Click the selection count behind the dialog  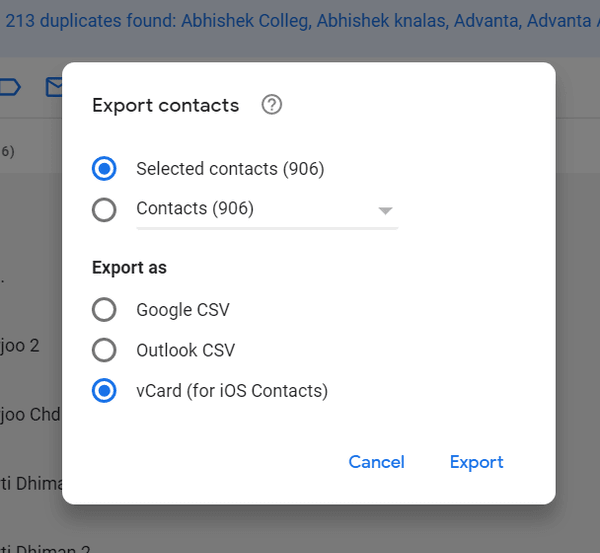point(7,151)
